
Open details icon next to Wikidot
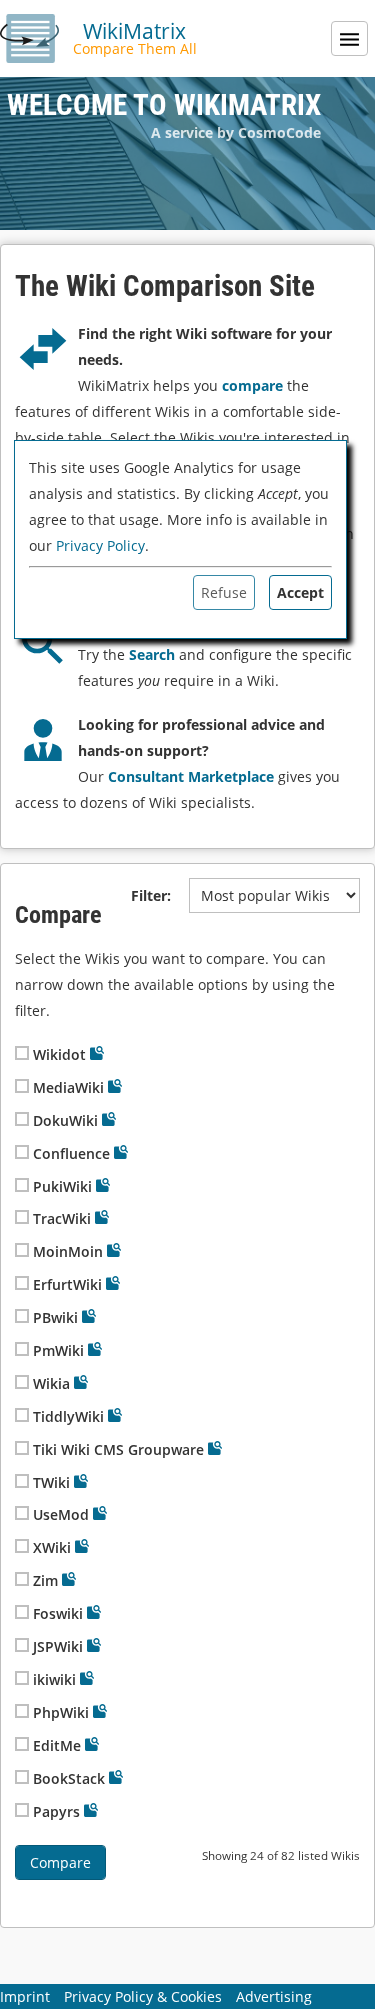click(97, 1053)
